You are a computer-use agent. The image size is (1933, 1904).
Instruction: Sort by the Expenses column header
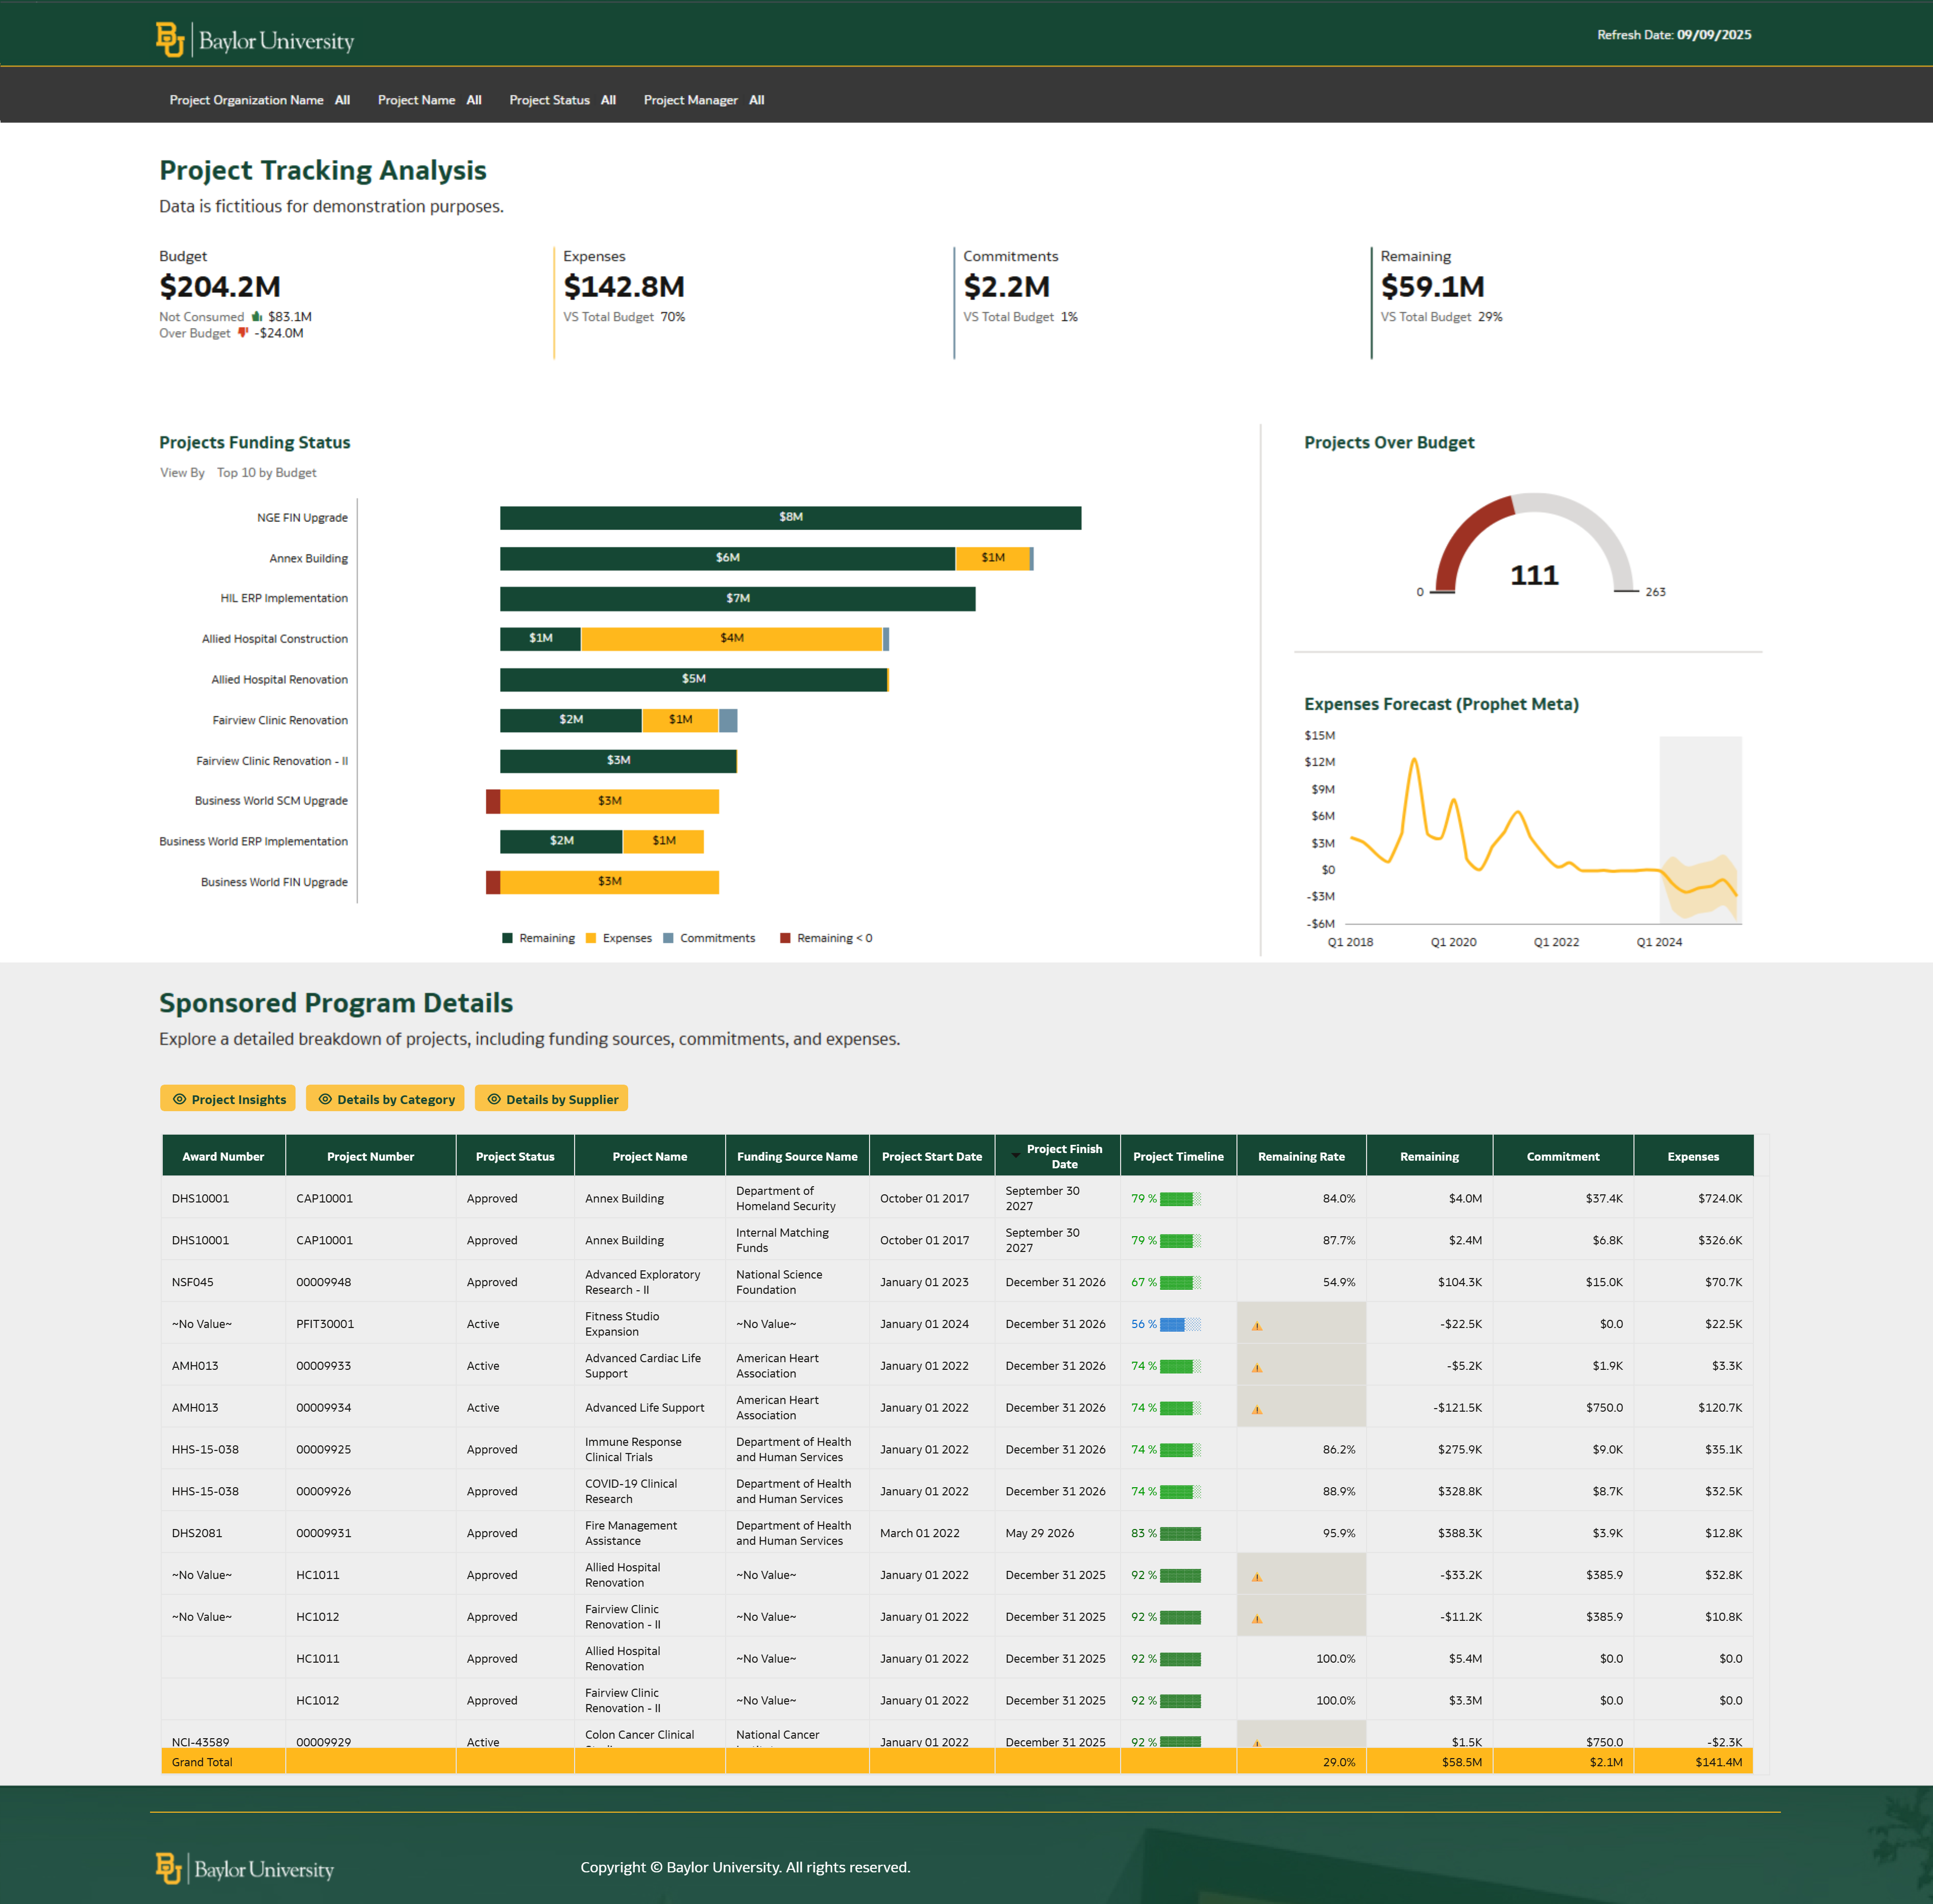point(1693,1156)
